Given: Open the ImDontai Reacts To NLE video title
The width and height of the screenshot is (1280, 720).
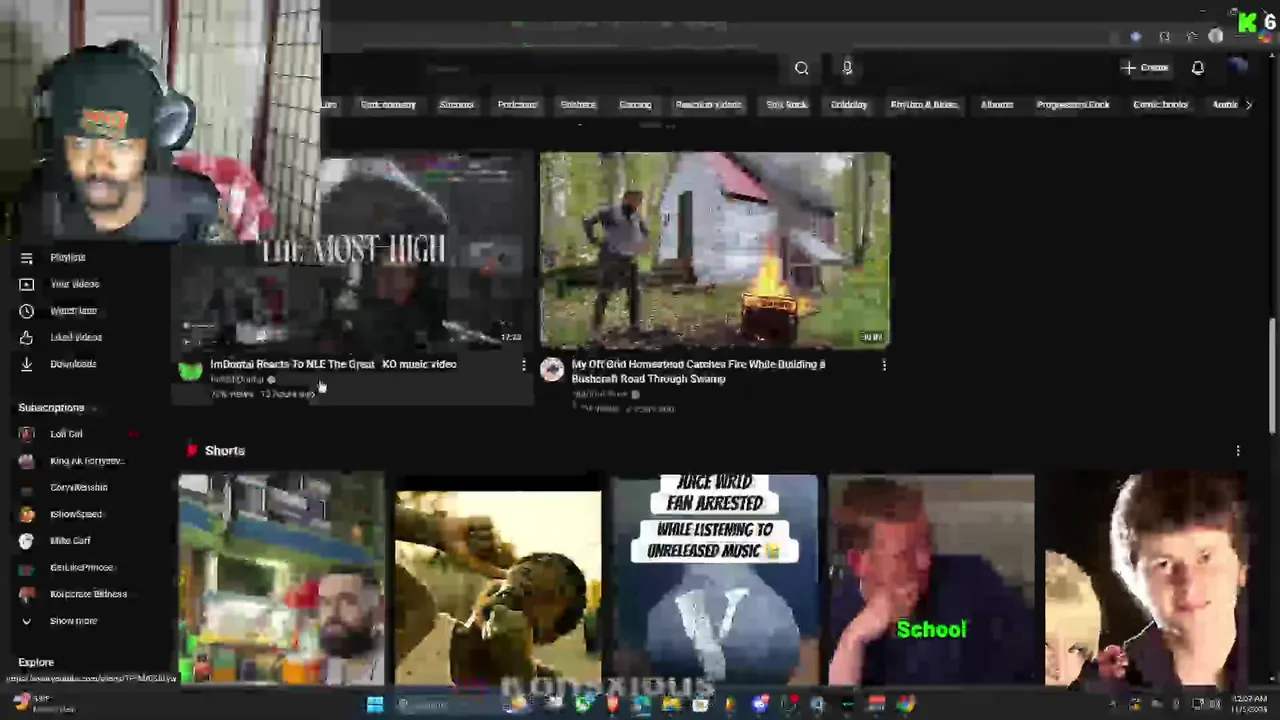Looking at the screenshot, I should tap(333, 364).
